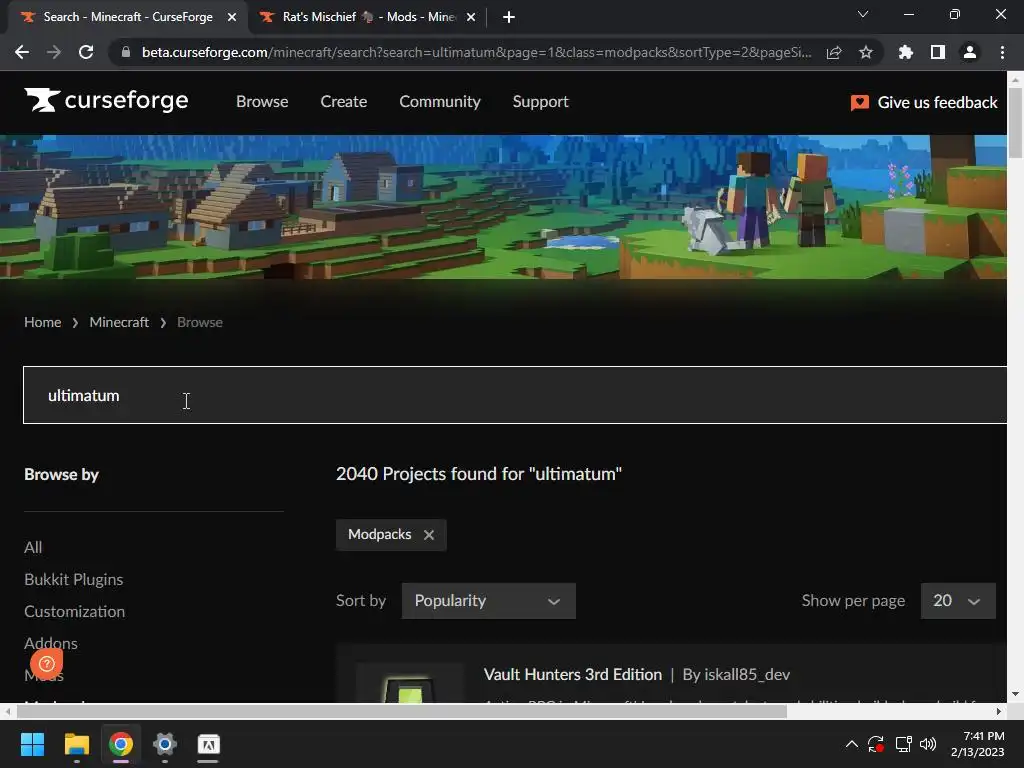
Task: Open the Sort by Popularity dropdown
Action: [x=488, y=601]
